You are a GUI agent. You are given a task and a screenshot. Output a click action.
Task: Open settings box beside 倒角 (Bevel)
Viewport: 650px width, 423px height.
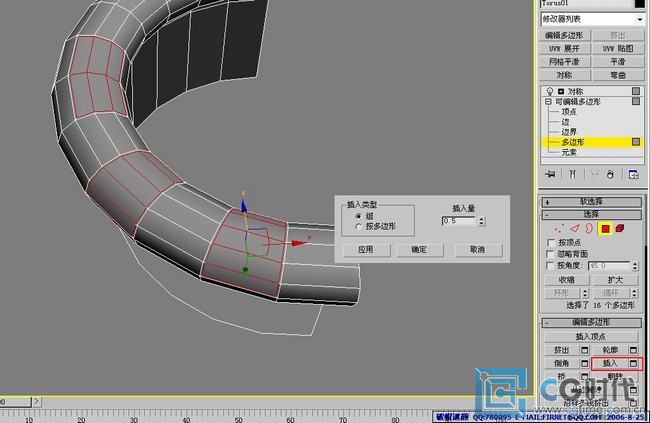pyautogui.click(x=585, y=363)
